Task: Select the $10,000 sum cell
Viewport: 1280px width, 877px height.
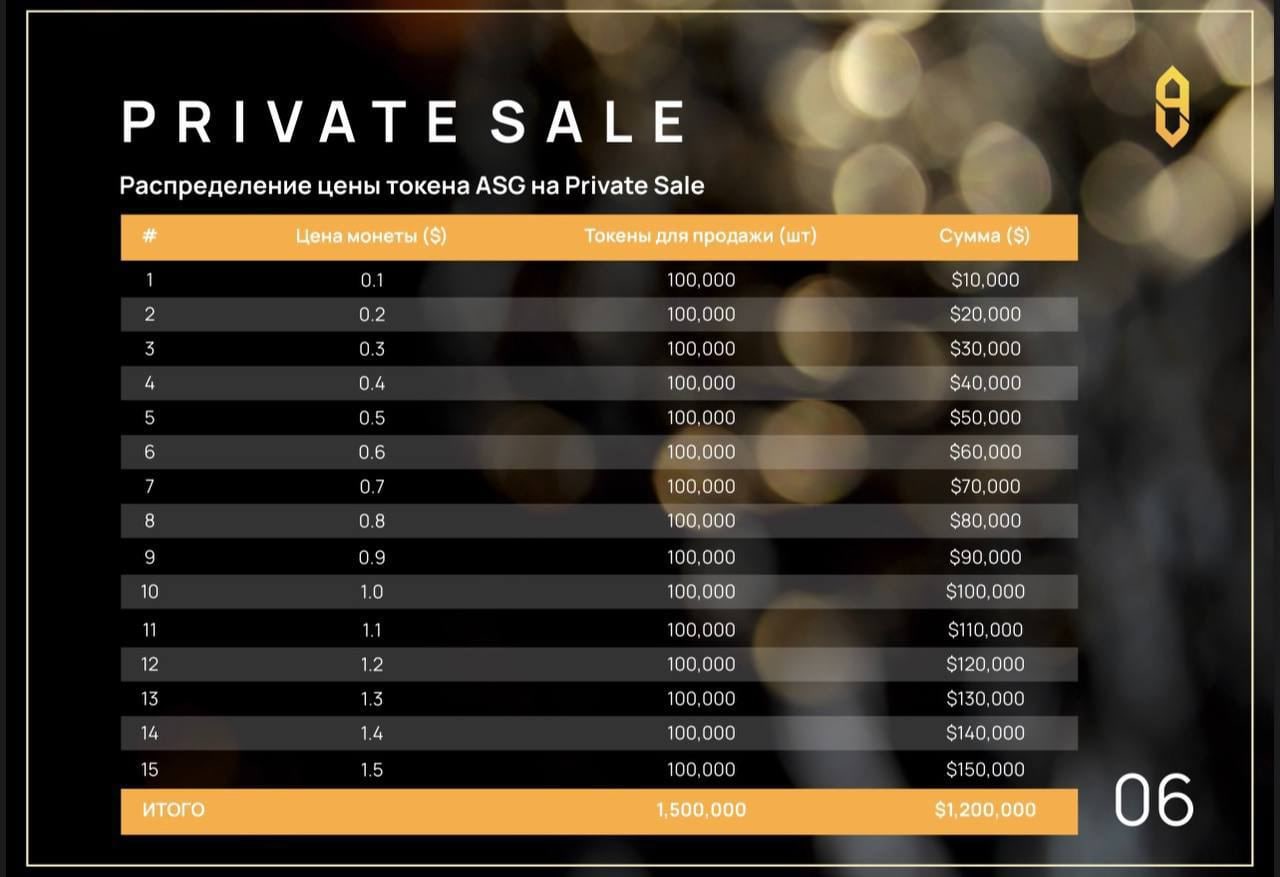Action: pos(985,280)
